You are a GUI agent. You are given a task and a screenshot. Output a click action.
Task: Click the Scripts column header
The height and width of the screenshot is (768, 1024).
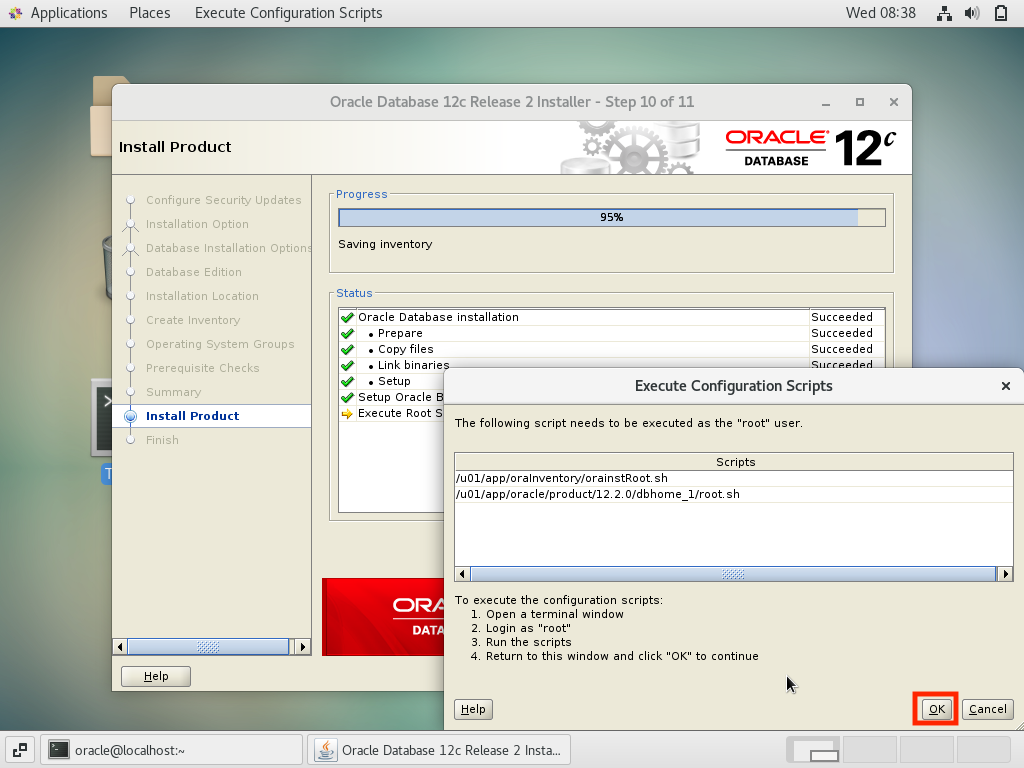click(x=735, y=462)
